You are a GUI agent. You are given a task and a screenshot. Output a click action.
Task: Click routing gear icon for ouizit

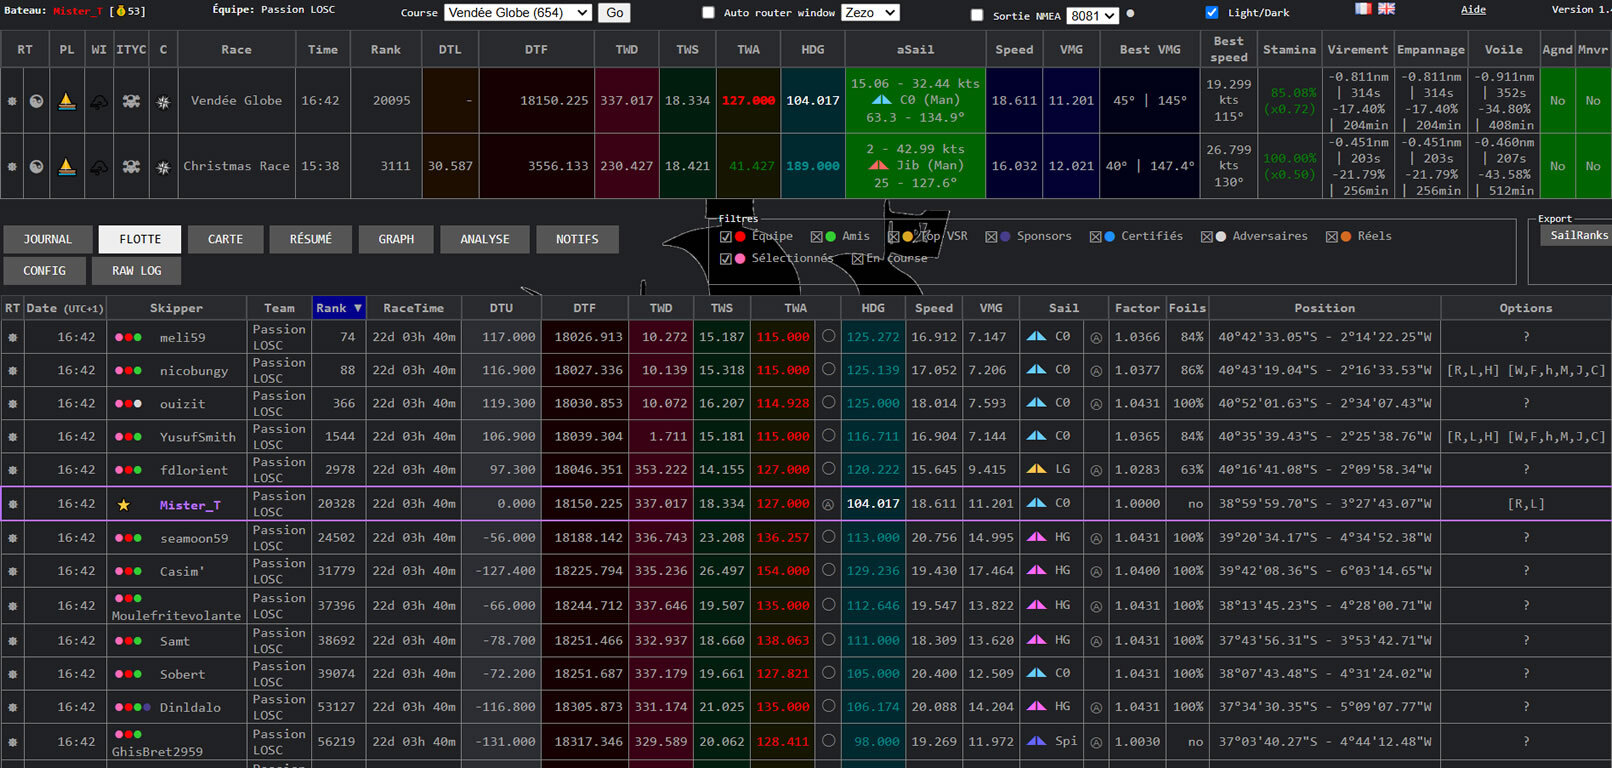12,404
